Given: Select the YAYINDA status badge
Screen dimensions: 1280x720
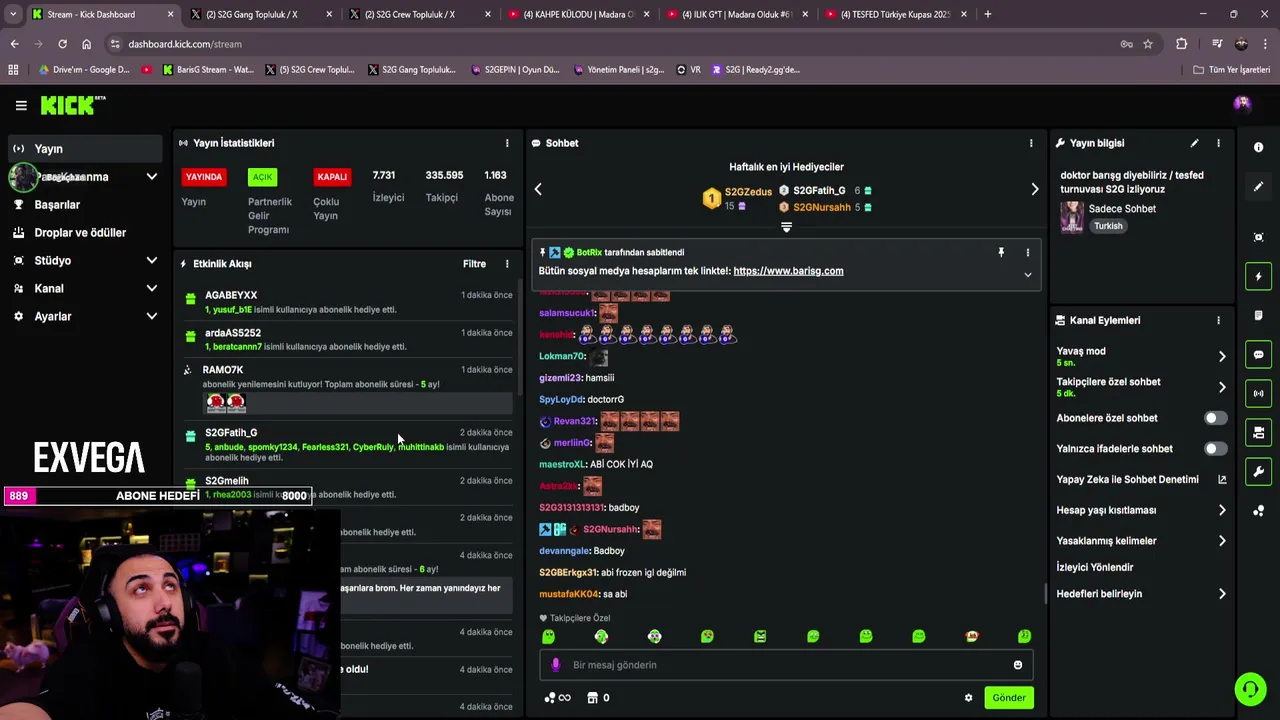Looking at the screenshot, I should point(204,177).
